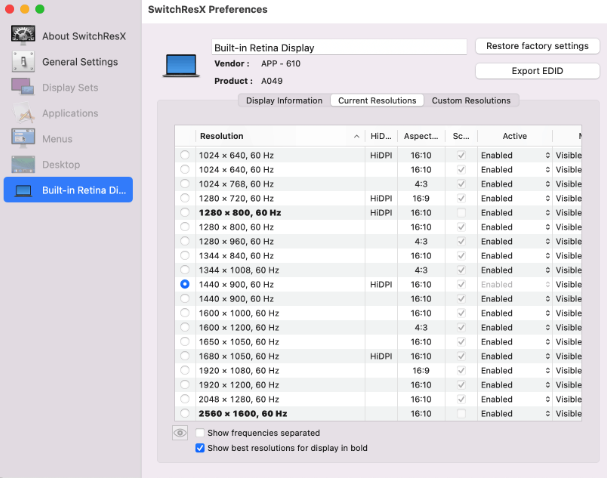The height and width of the screenshot is (478, 607).
Task: Click Export EDID button
Action: (x=537, y=71)
